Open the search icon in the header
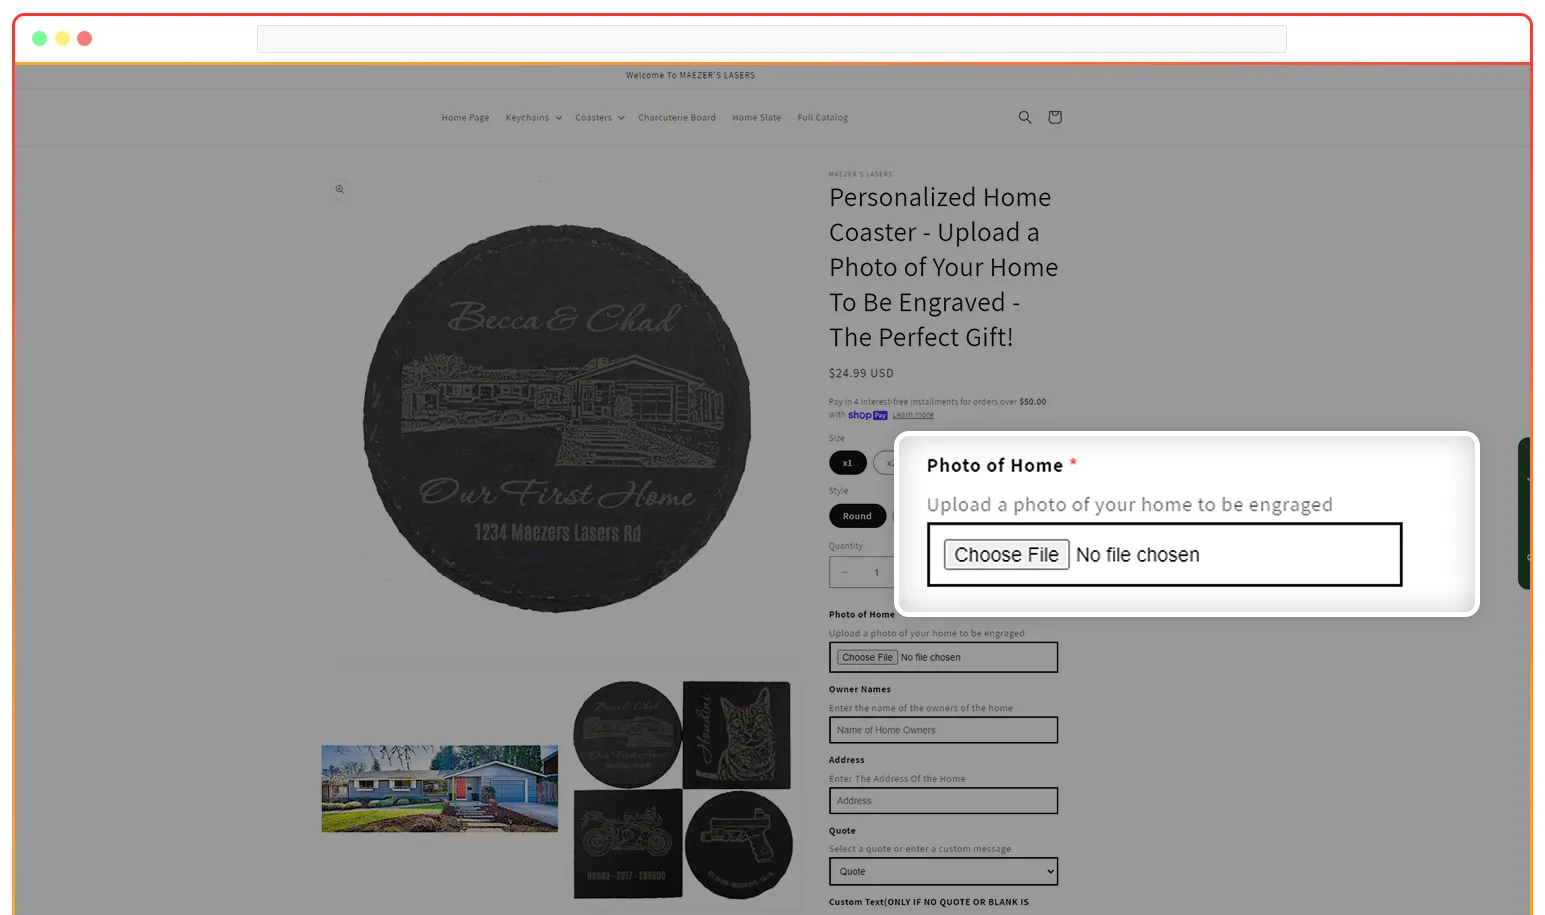 click(x=1024, y=117)
